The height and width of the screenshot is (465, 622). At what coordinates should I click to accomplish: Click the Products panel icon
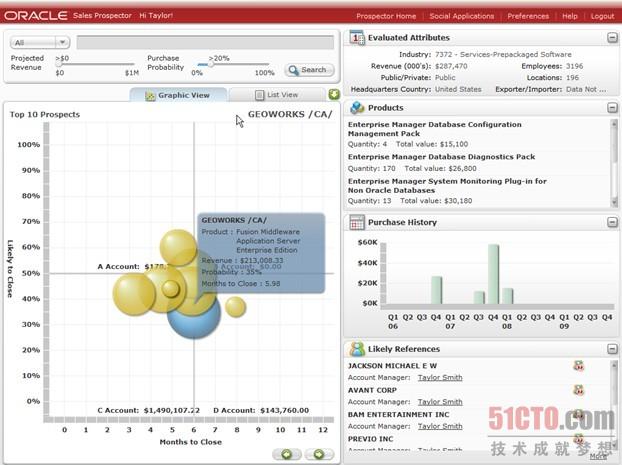coord(357,108)
